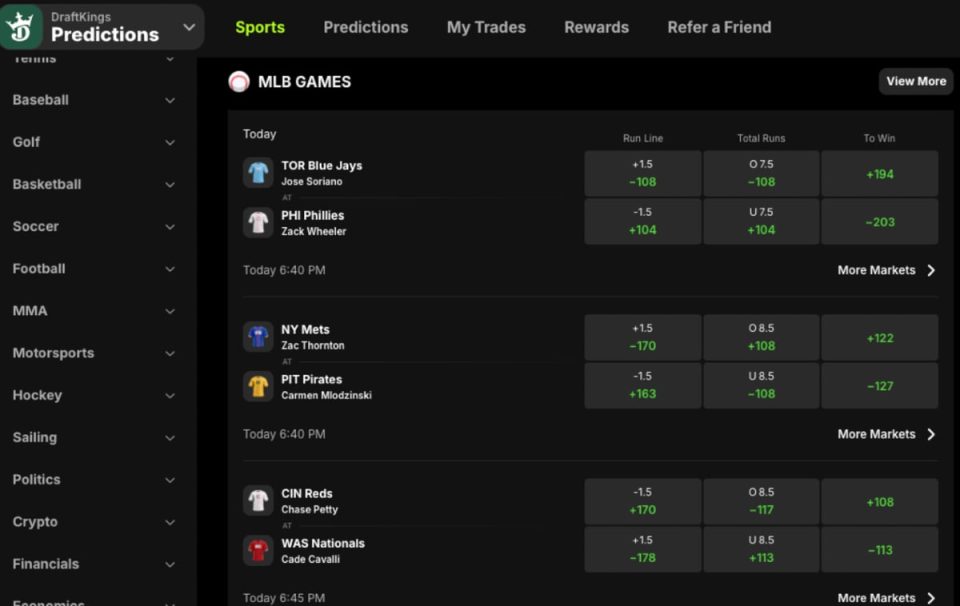Expand the Politics sidebar category
Image resolution: width=960 pixels, height=606 pixels.
[x=94, y=480]
